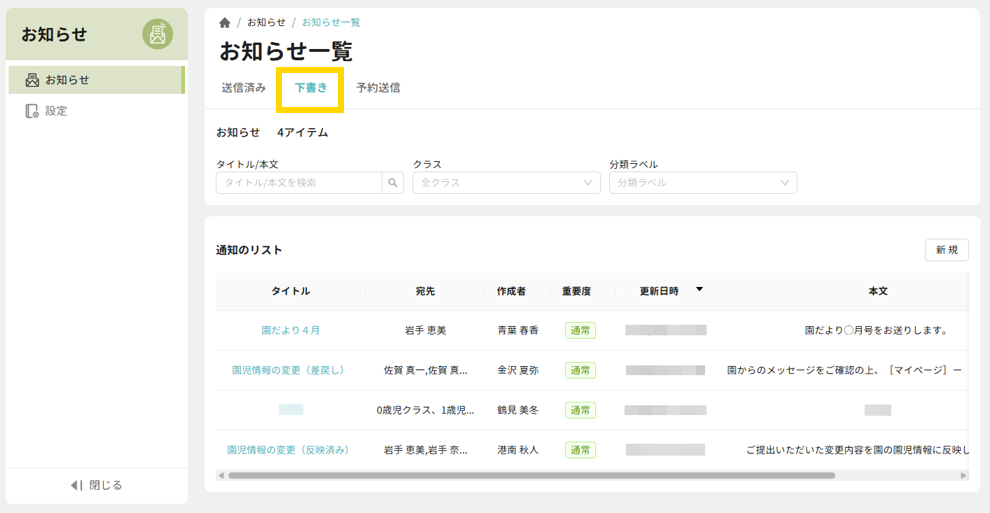
Task: Open the 園だより４月 notice link
Action: coord(290,330)
